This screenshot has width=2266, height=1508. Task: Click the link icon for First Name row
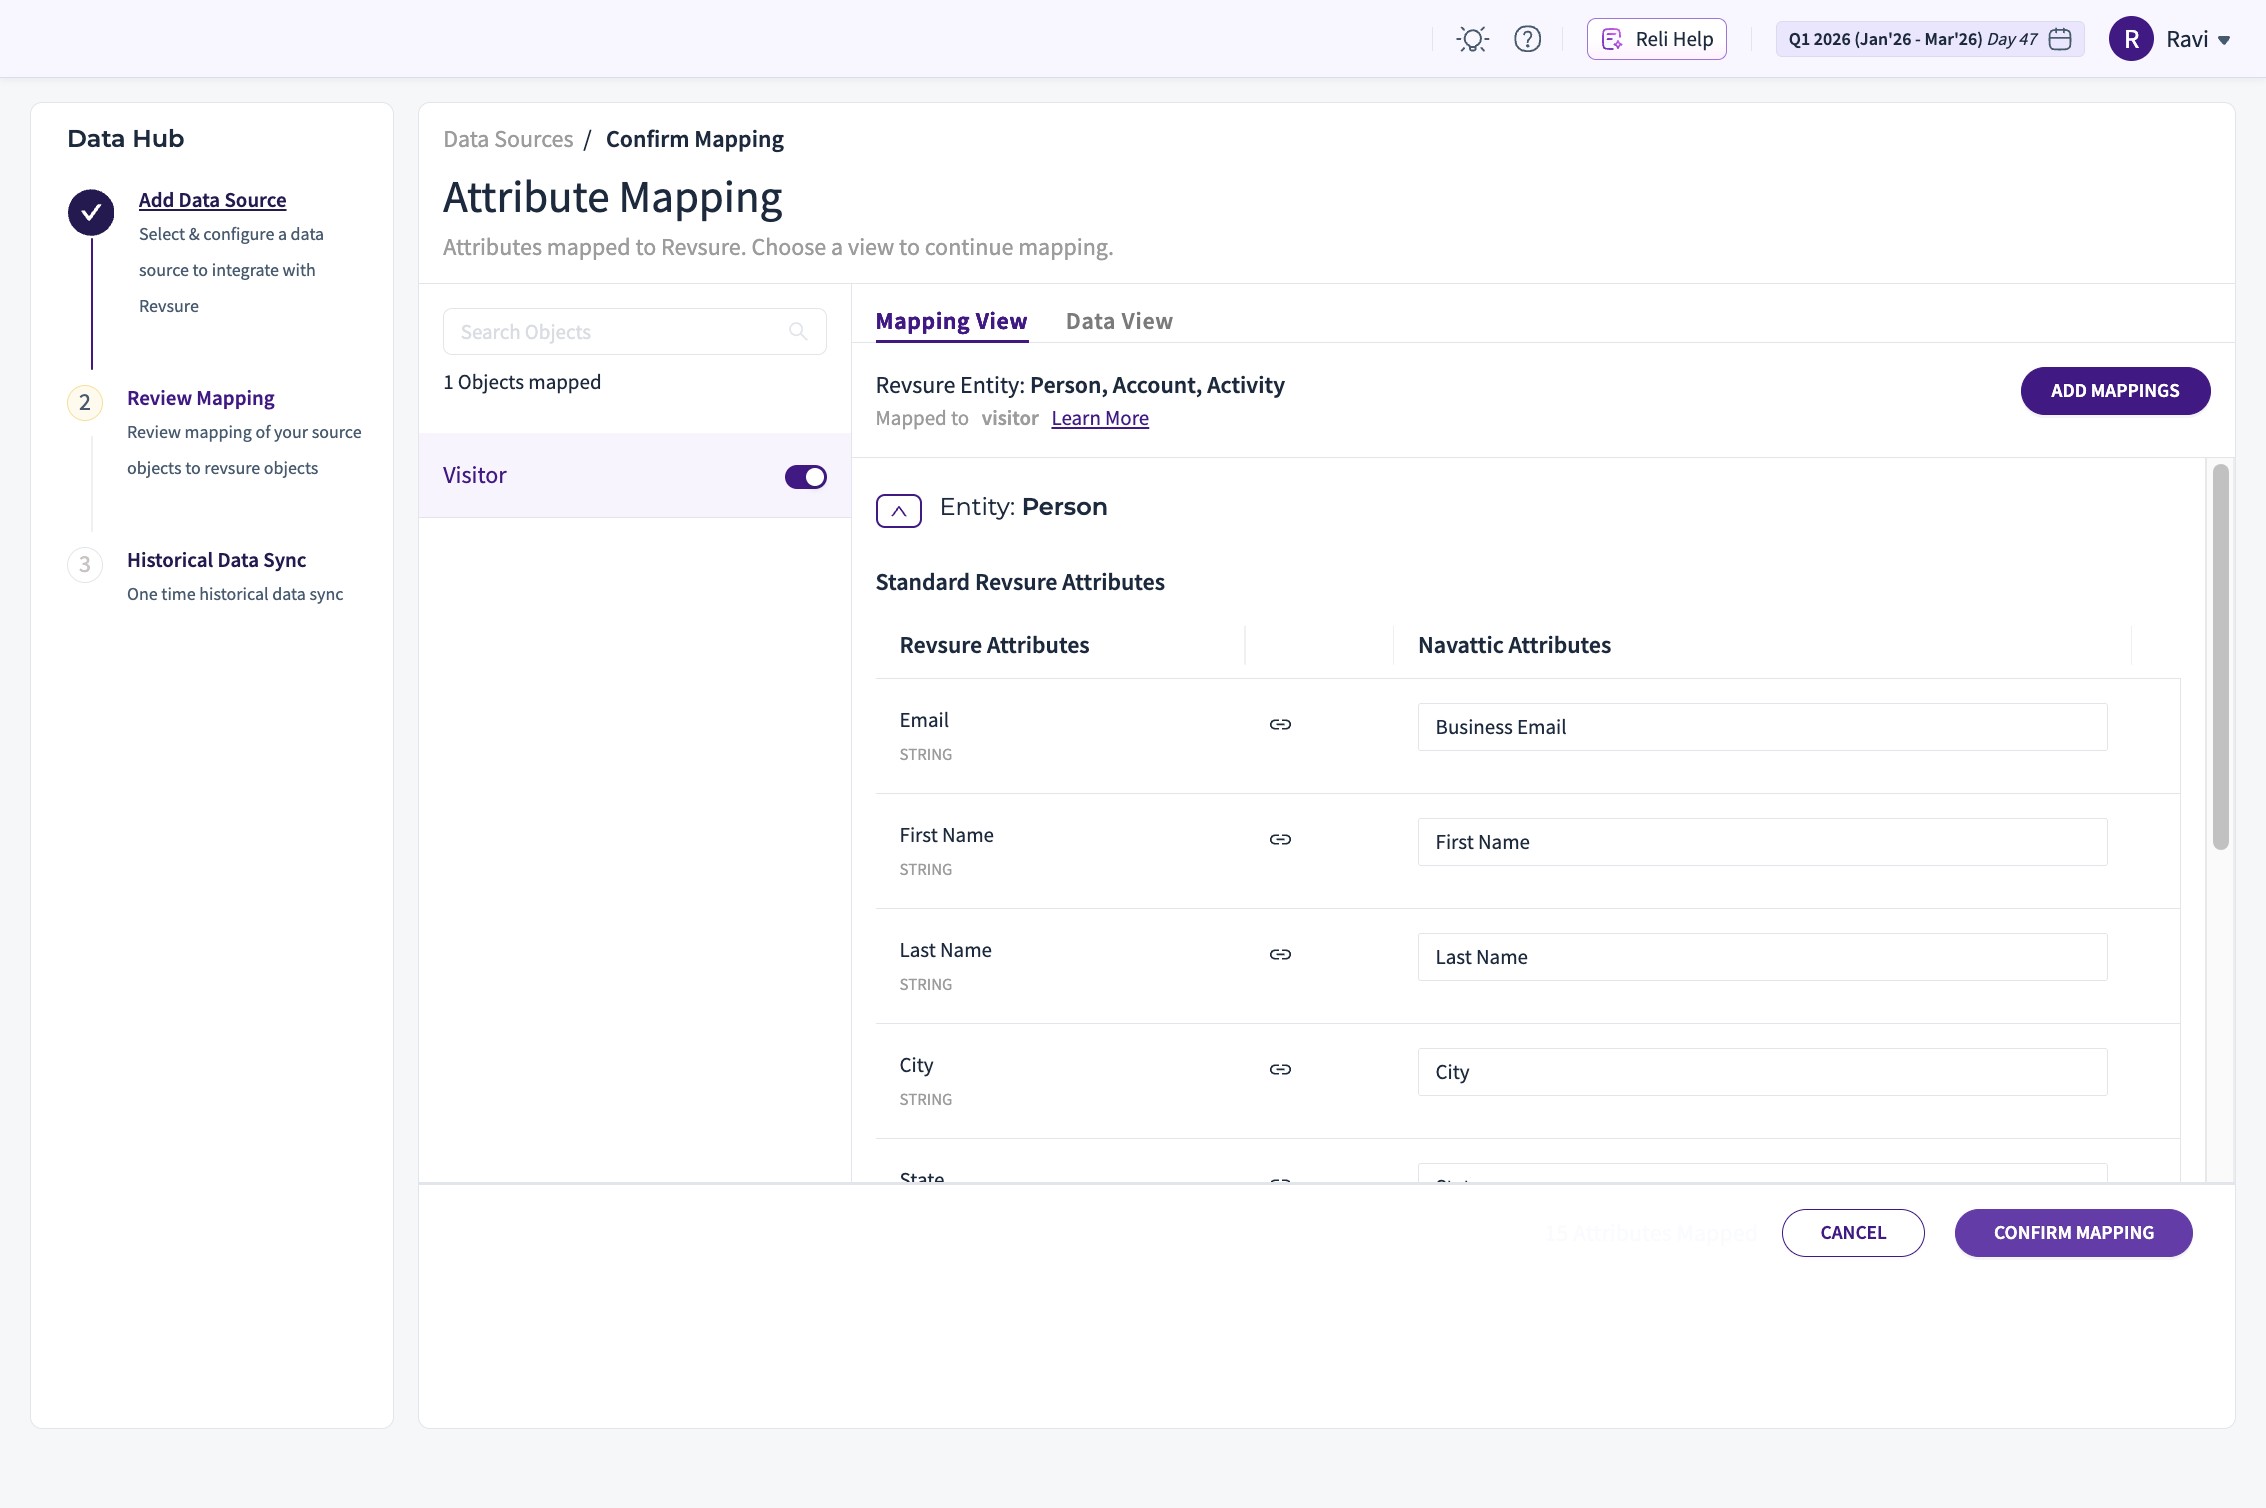[x=1280, y=839]
